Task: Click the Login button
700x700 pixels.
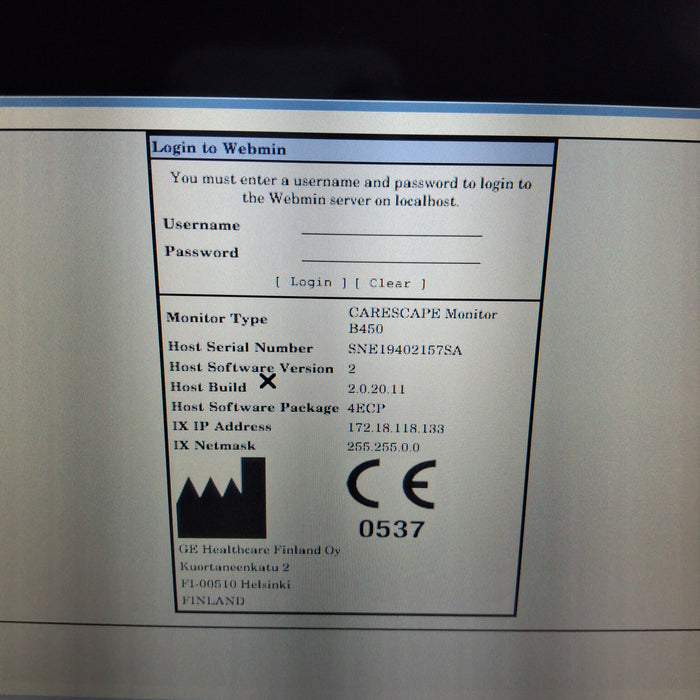Action: click(311, 282)
